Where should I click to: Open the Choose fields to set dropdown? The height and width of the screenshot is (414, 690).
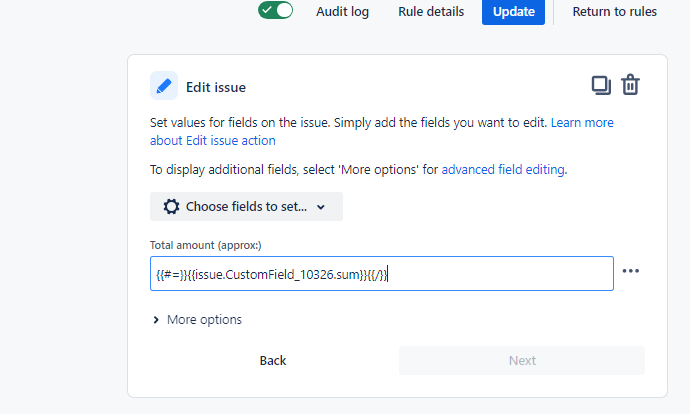(x=246, y=207)
